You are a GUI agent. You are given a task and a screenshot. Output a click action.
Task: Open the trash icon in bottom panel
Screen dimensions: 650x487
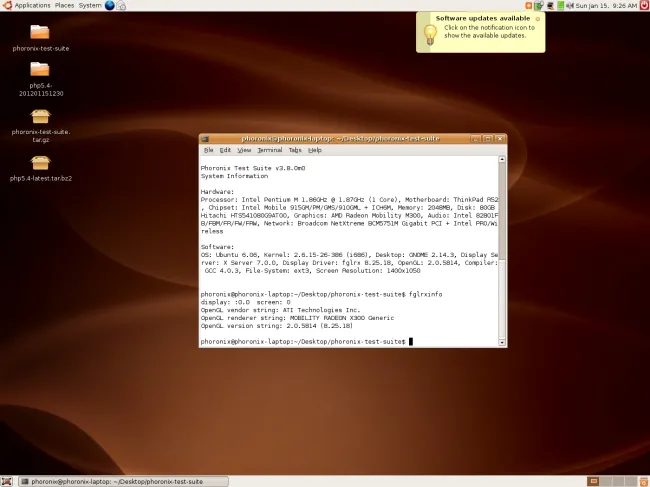click(x=644, y=481)
